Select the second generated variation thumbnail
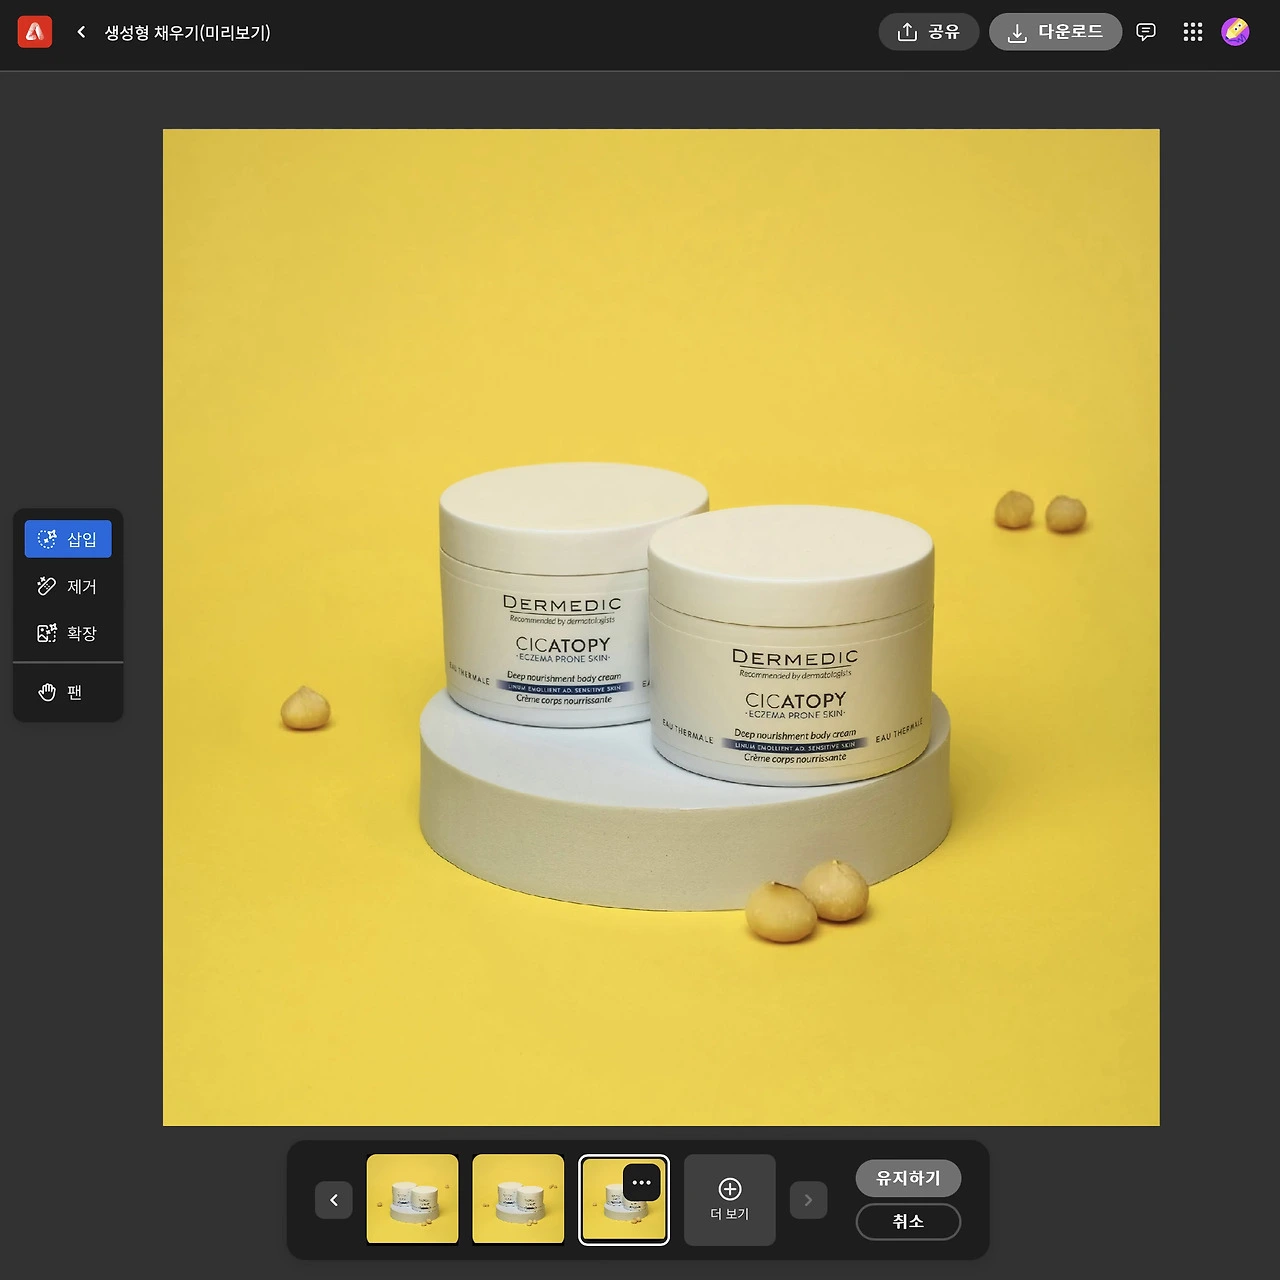The height and width of the screenshot is (1280, 1280). (518, 1199)
